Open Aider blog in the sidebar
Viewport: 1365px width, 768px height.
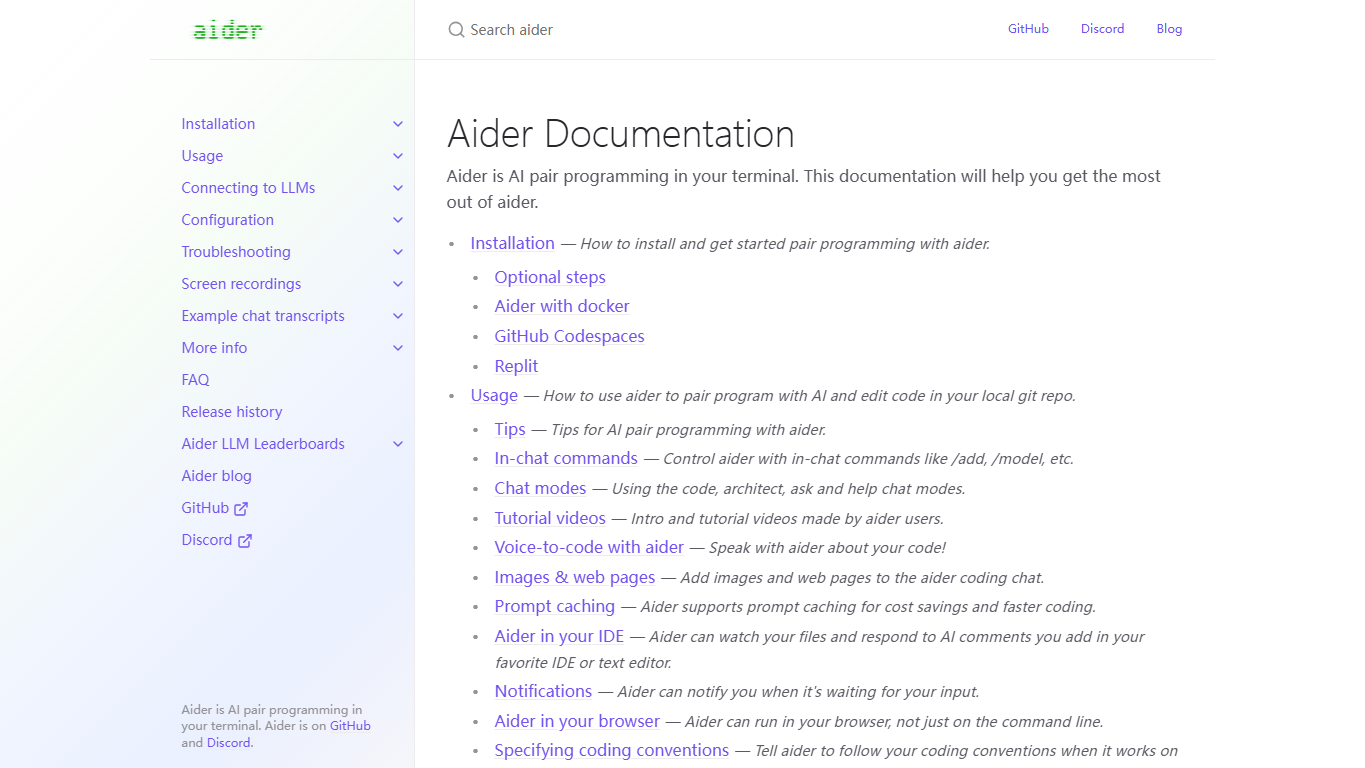coord(216,476)
